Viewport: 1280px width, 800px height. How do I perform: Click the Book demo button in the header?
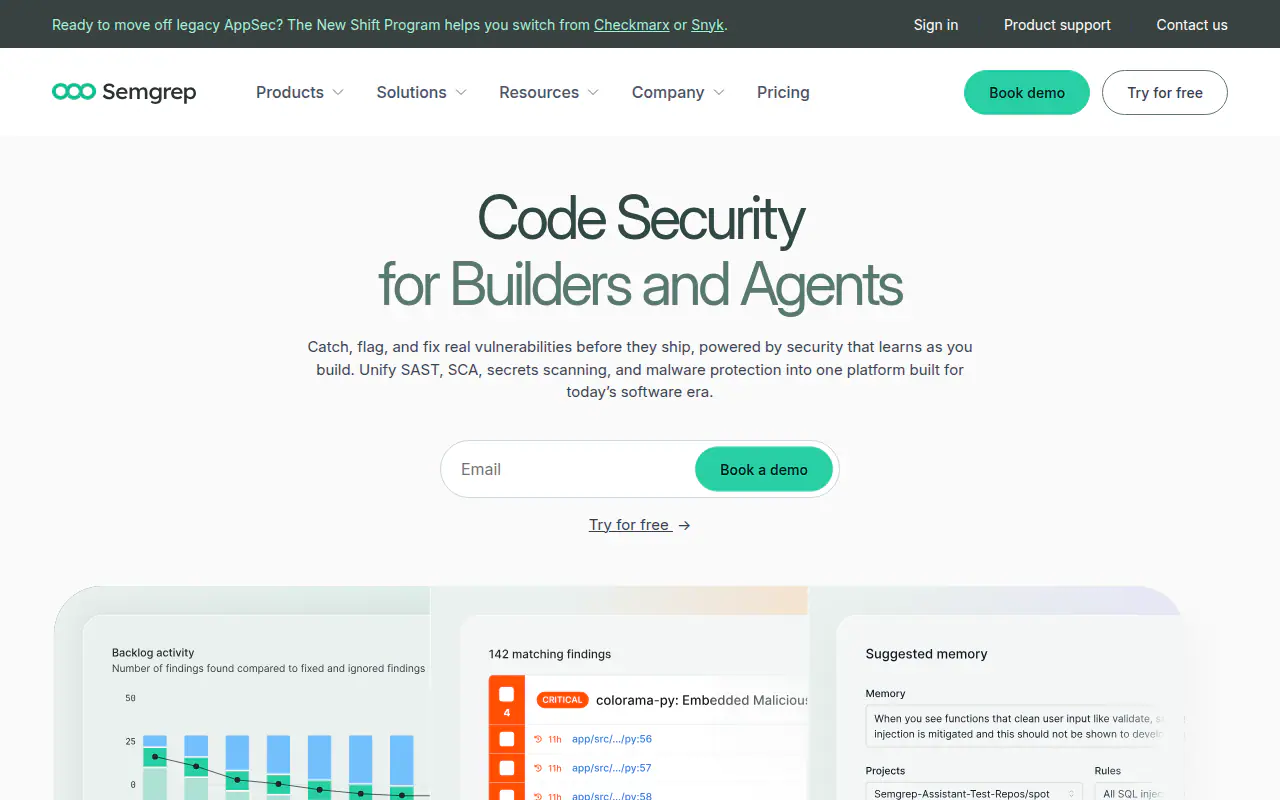pos(1027,92)
